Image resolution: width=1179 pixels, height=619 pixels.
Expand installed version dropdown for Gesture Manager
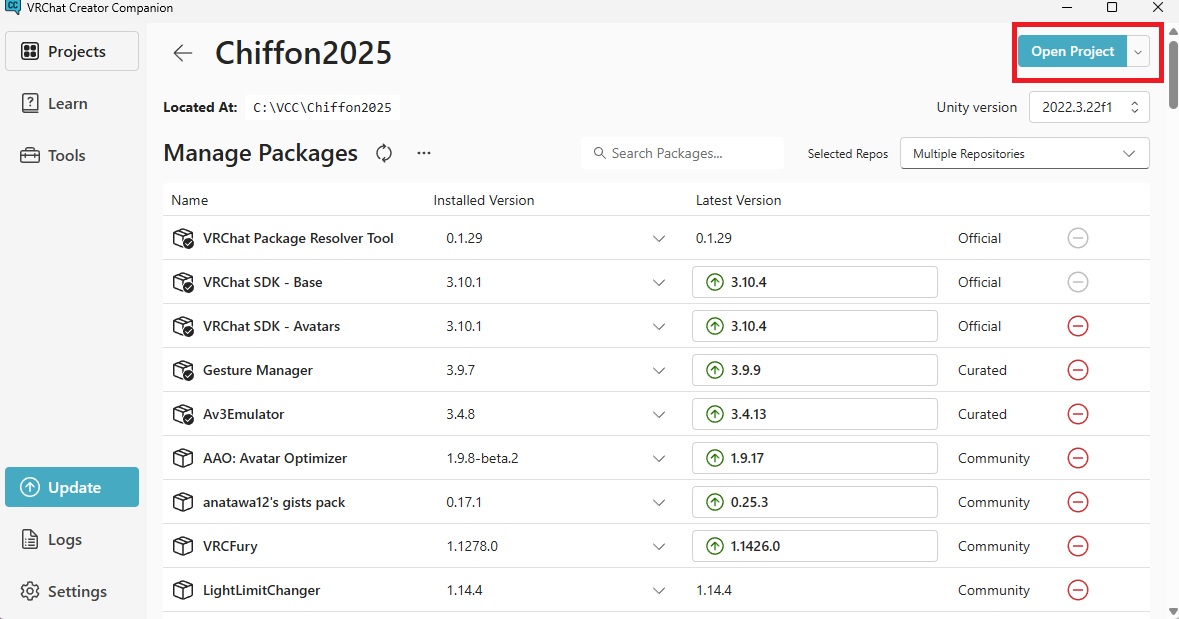pyautogui.click(x=659, y=371)
